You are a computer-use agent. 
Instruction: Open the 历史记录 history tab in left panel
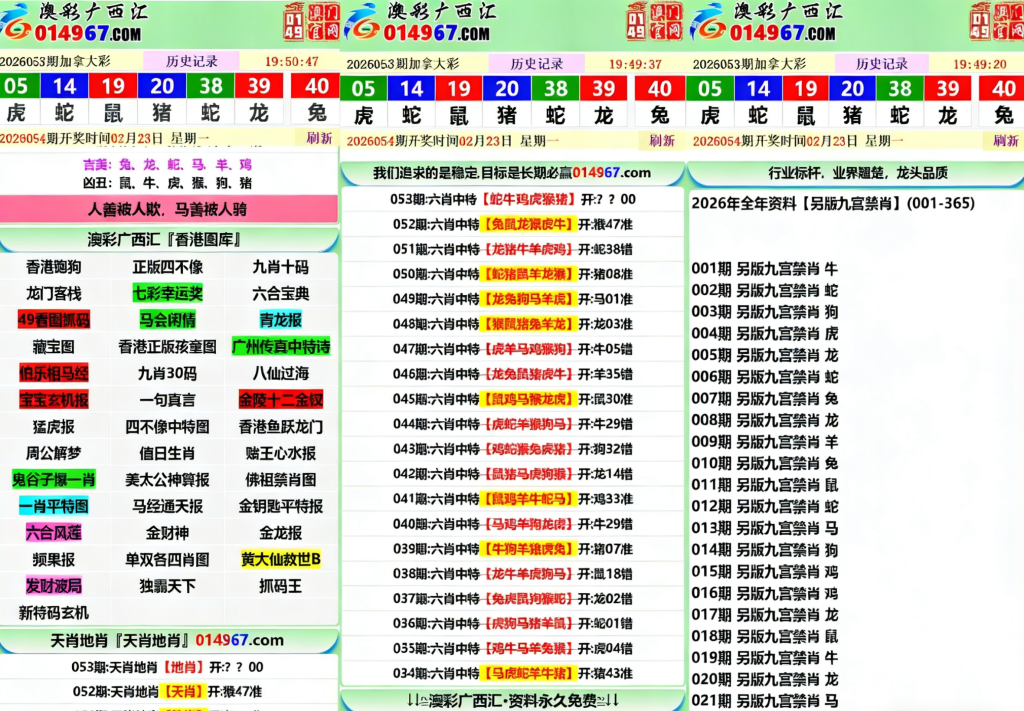(192, 60)
